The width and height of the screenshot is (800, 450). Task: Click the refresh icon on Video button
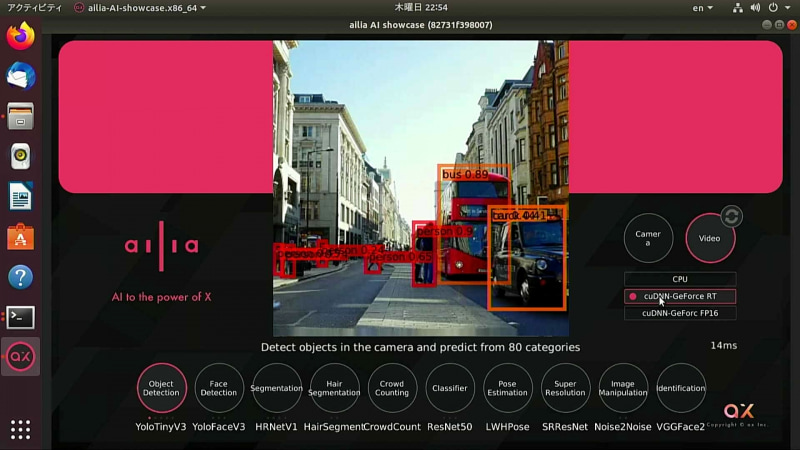(731, 216)
